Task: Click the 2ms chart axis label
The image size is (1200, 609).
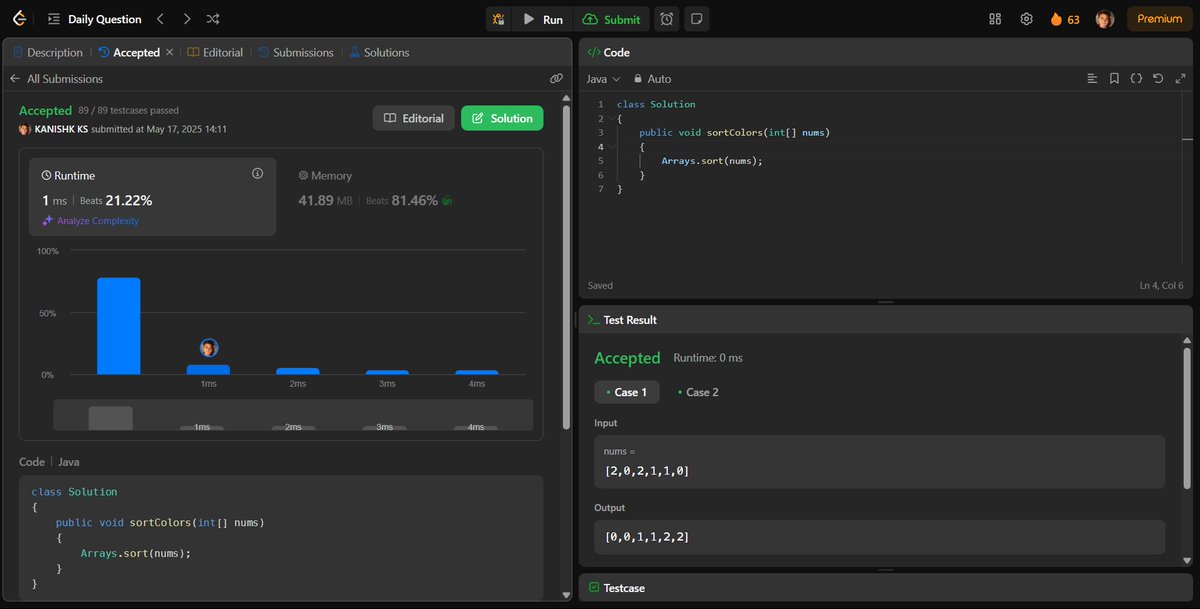Action: tap(298, 384)
